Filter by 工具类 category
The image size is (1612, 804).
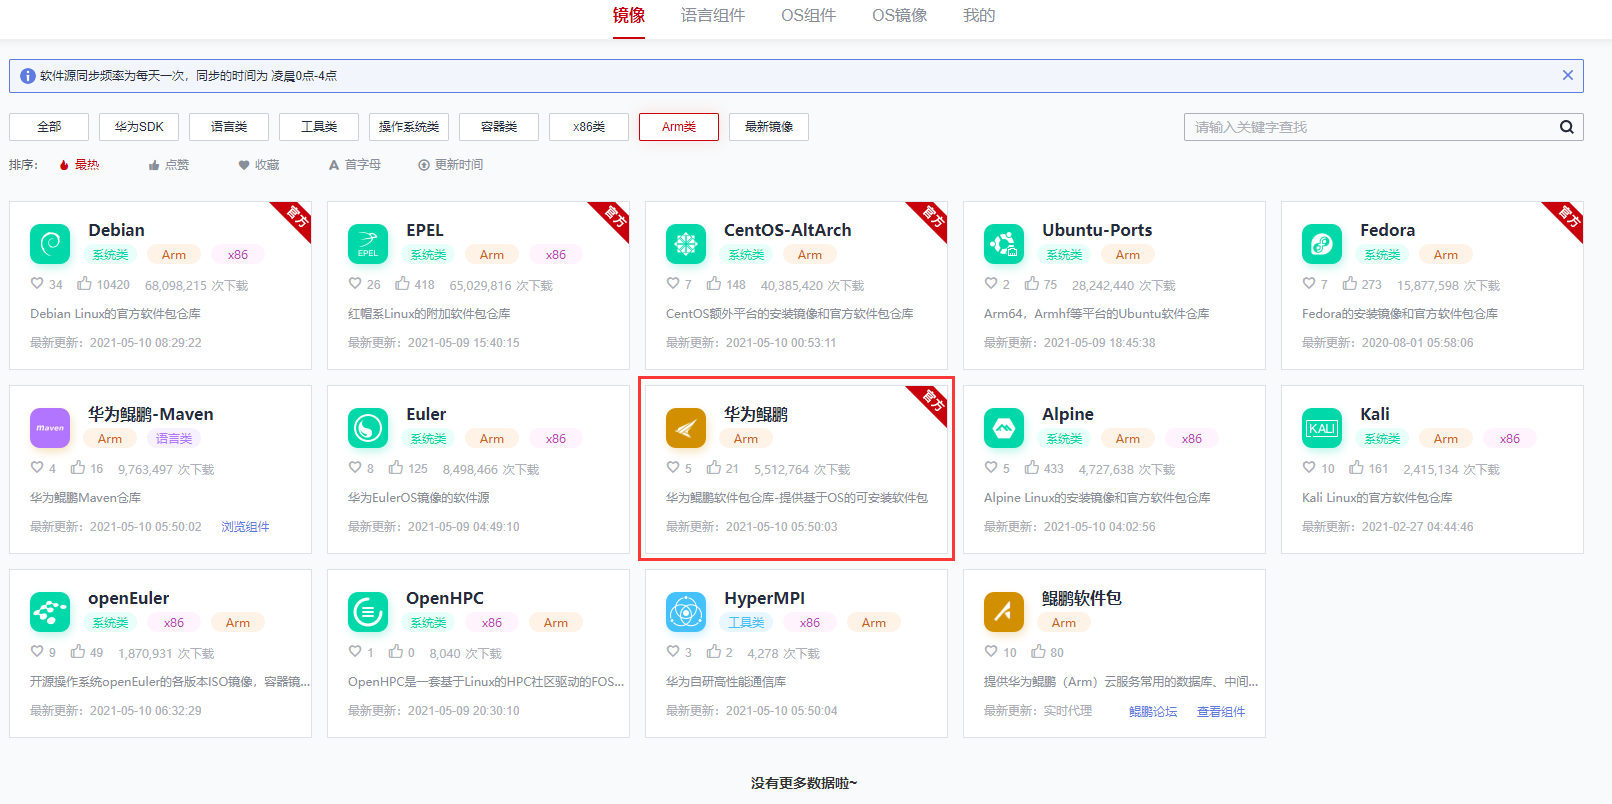coord(319,127)
